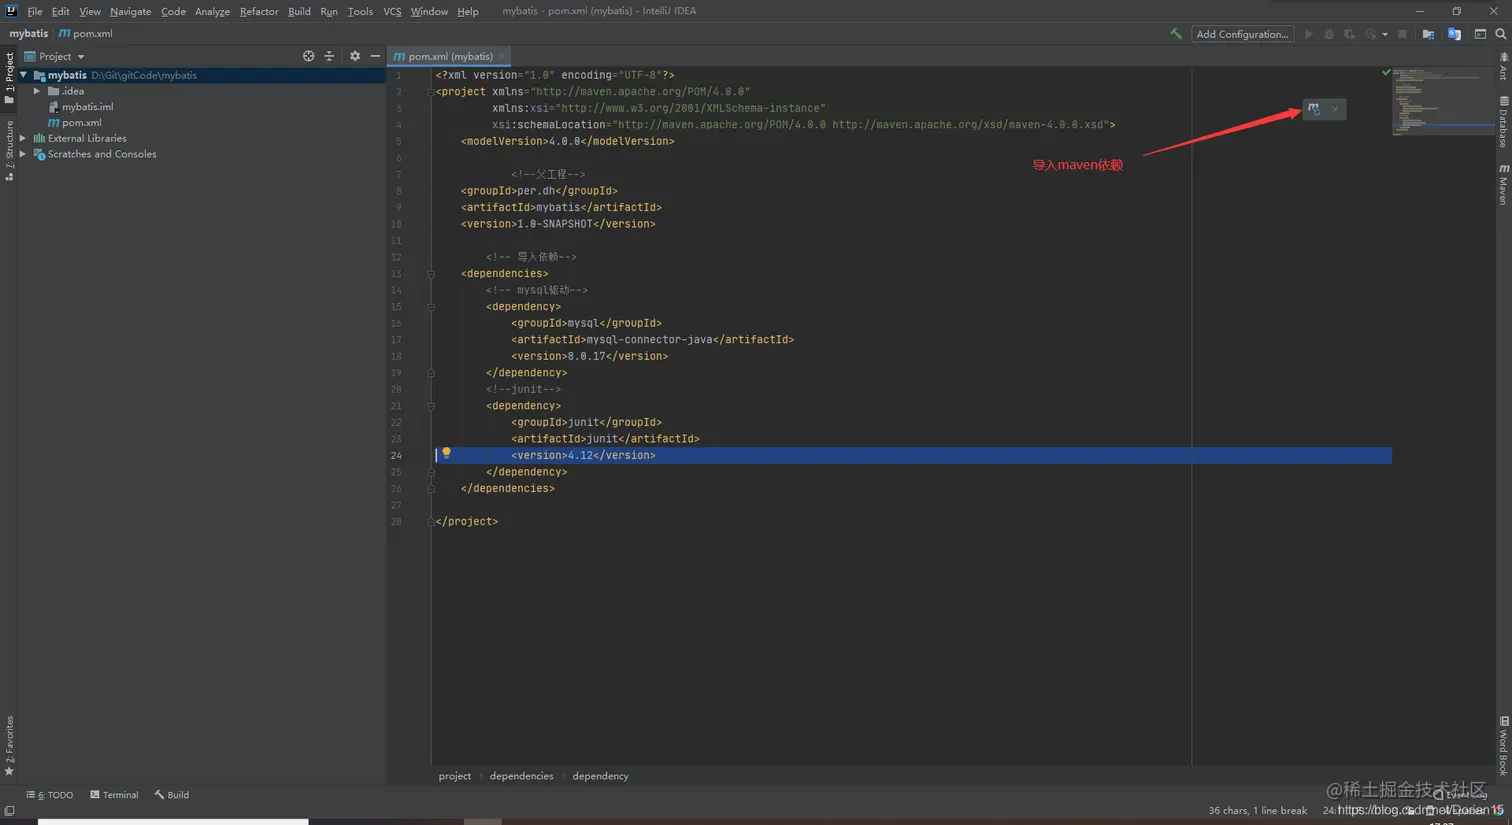The image size is (1512, 825).
Task: Toggle the 2: Favorites tool window tab
Action: [x=9, y=746]
